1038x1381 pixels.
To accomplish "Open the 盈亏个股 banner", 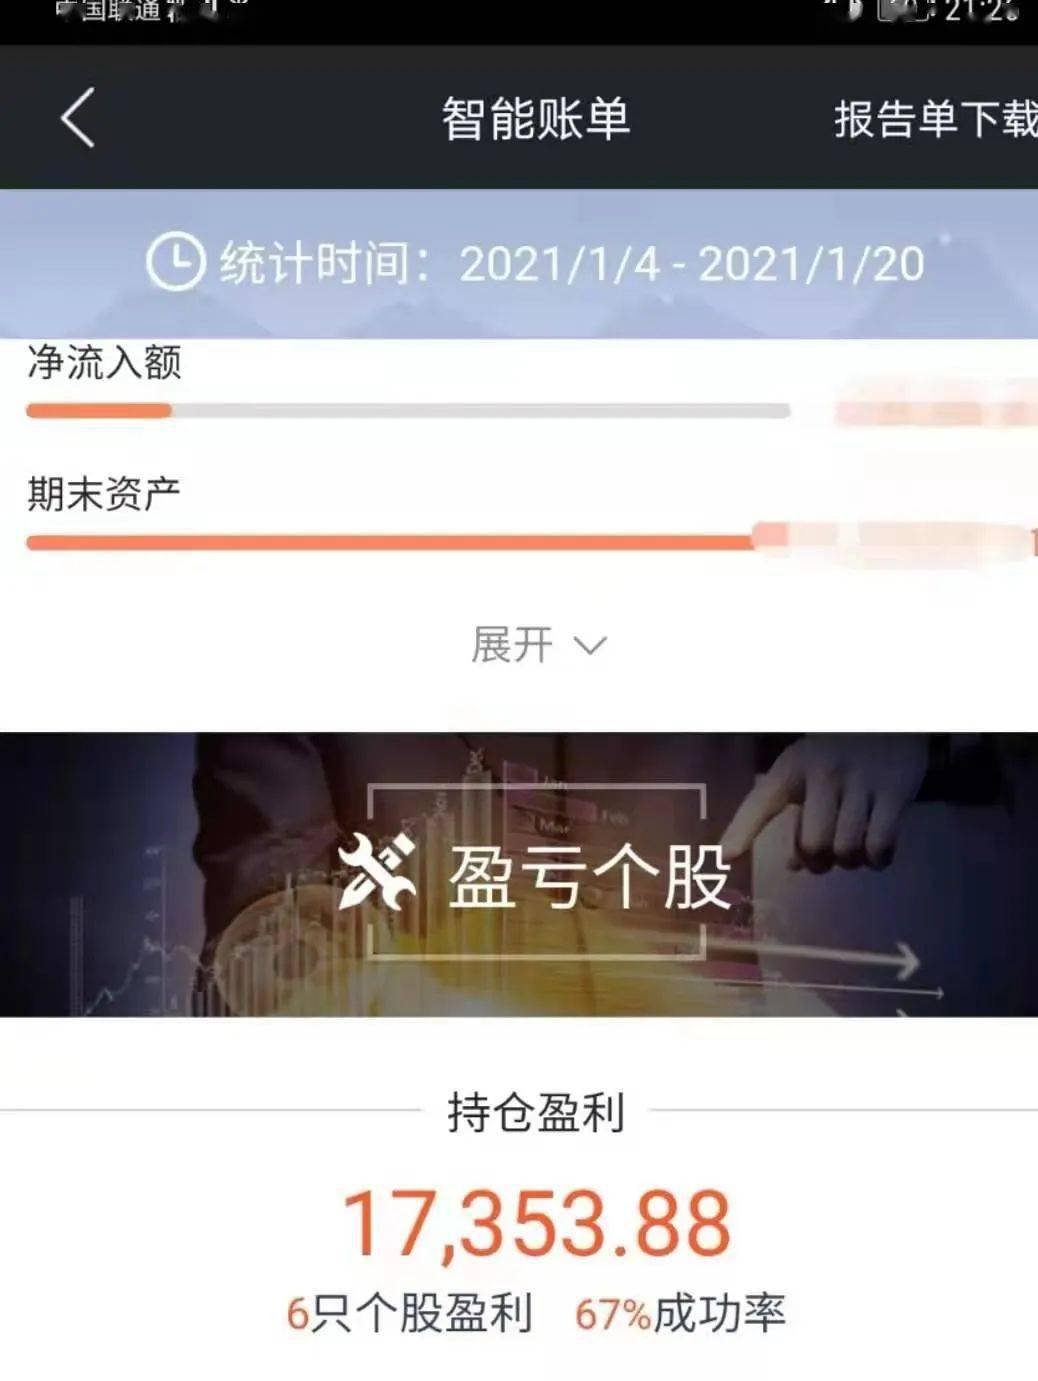I will tap(519, 874).
